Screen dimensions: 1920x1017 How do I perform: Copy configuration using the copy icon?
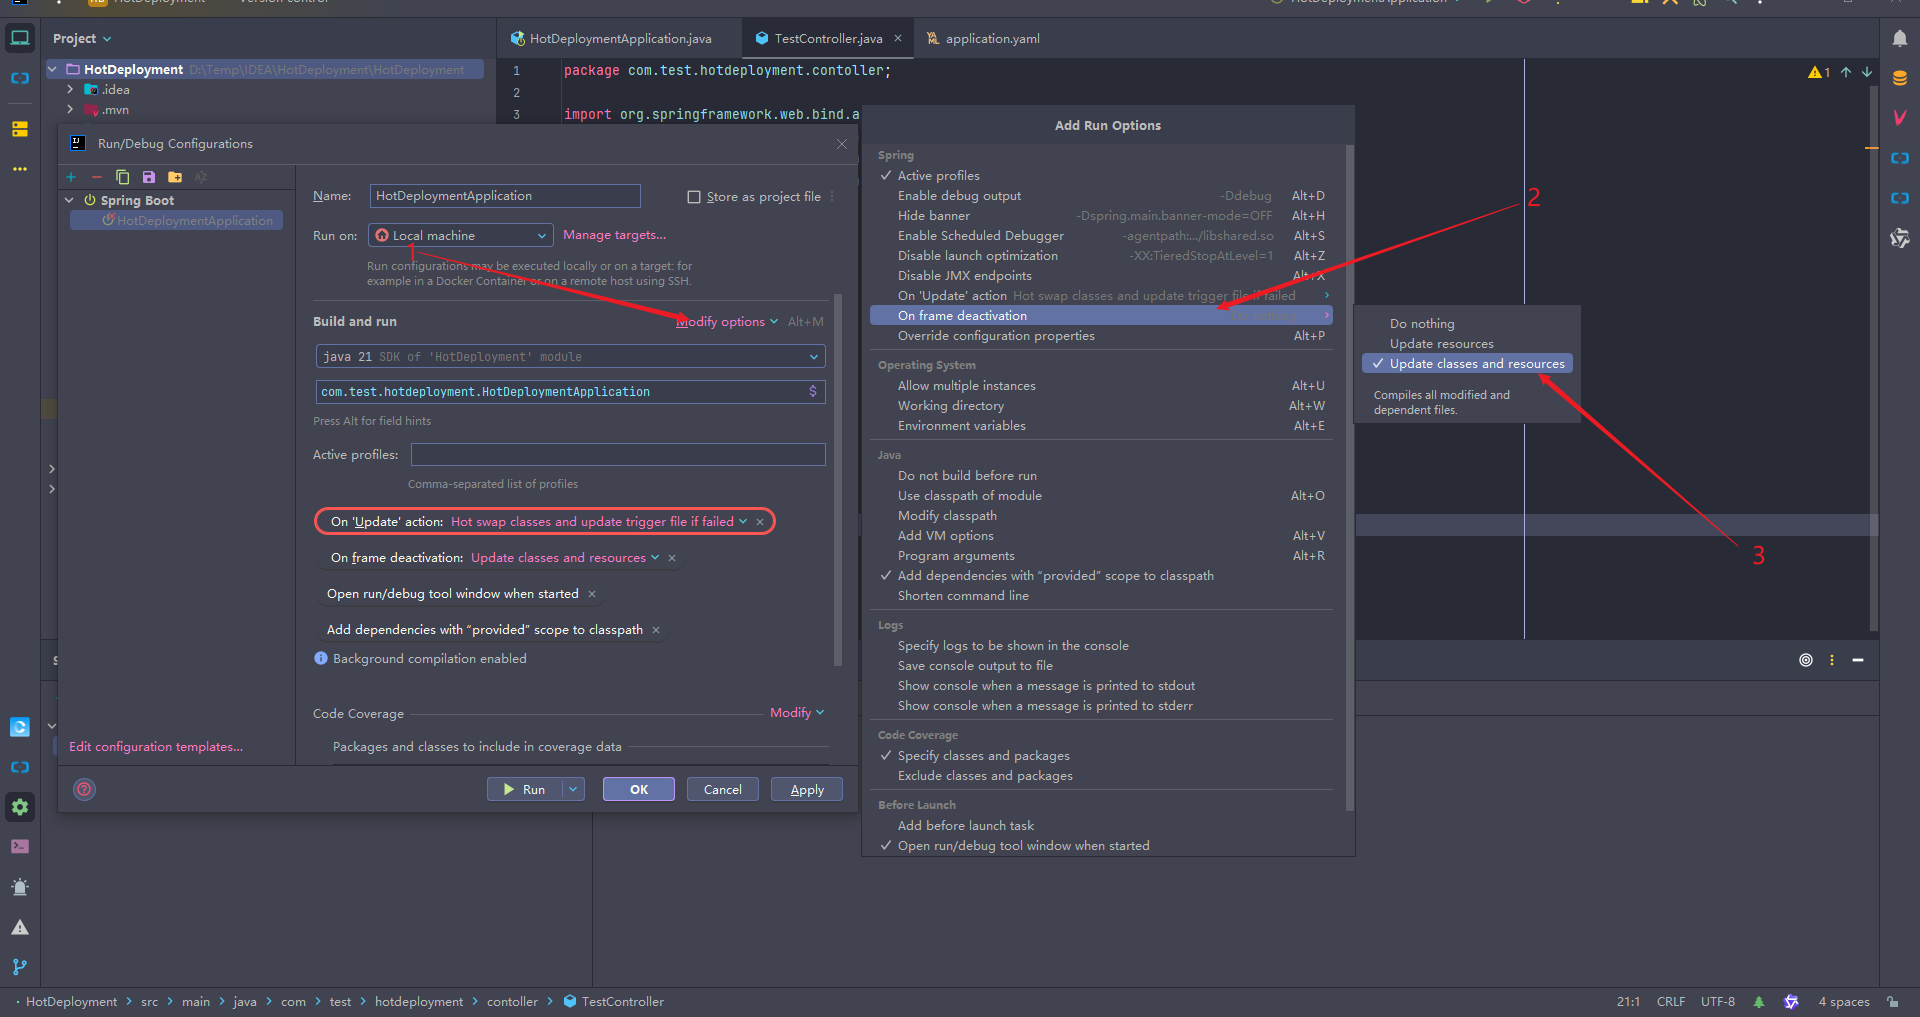122,177
